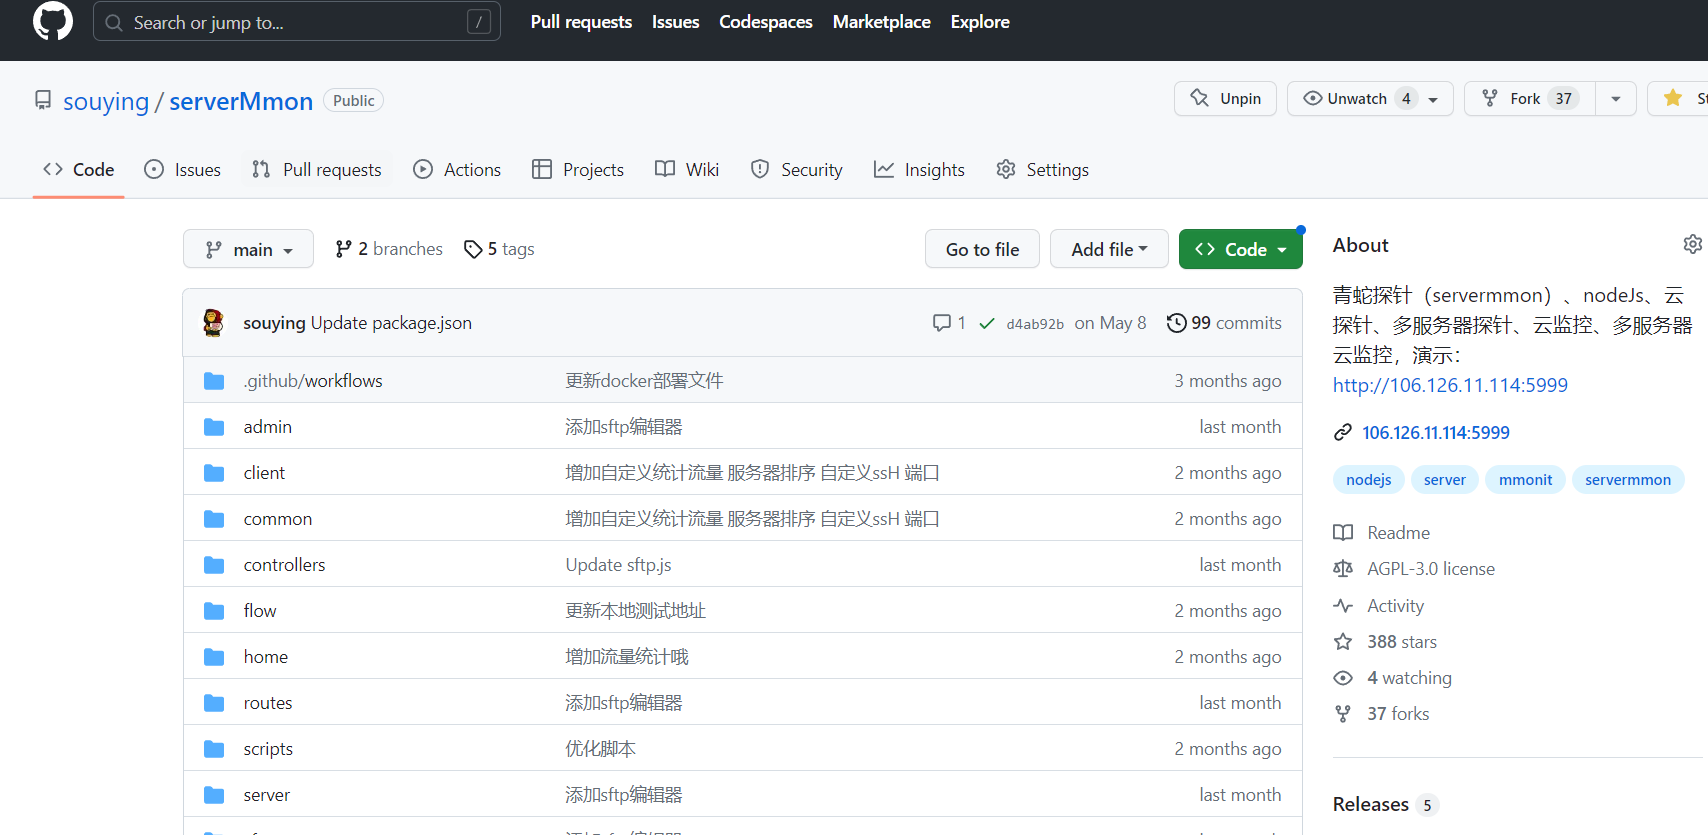This screenshot has width=1708, height=835.
Task: Select the servermmon topic tag
Action: tap(1628, 480)
